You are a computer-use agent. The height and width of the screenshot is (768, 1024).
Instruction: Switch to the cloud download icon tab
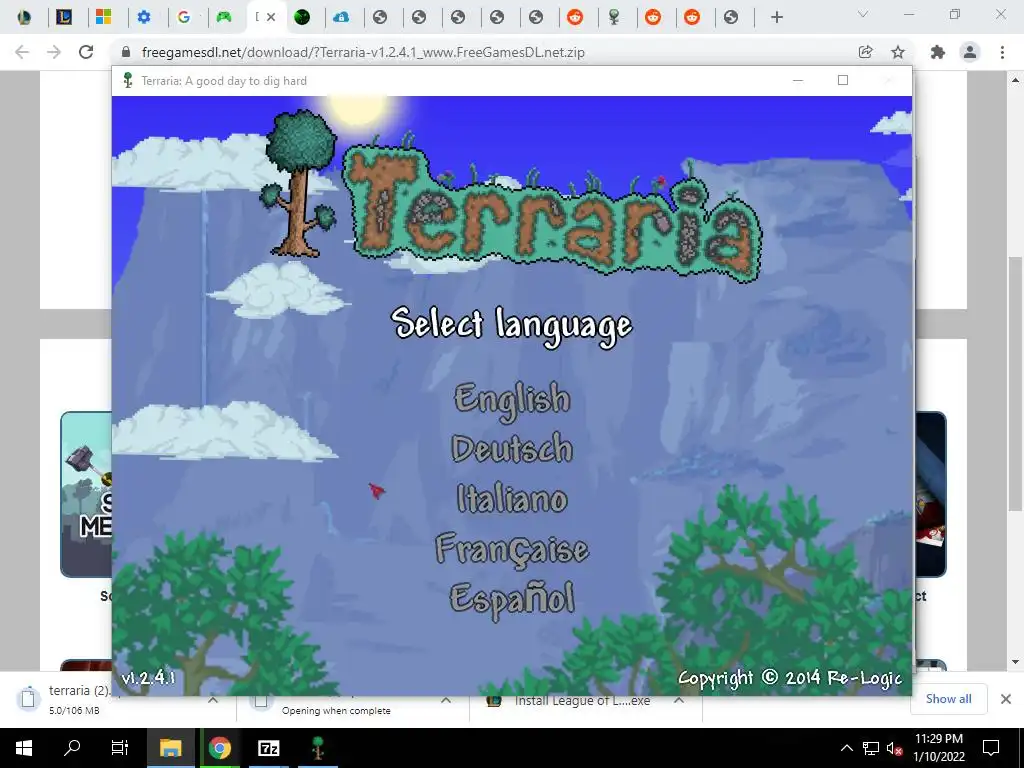pyautogui.click(x=341, y=17)
